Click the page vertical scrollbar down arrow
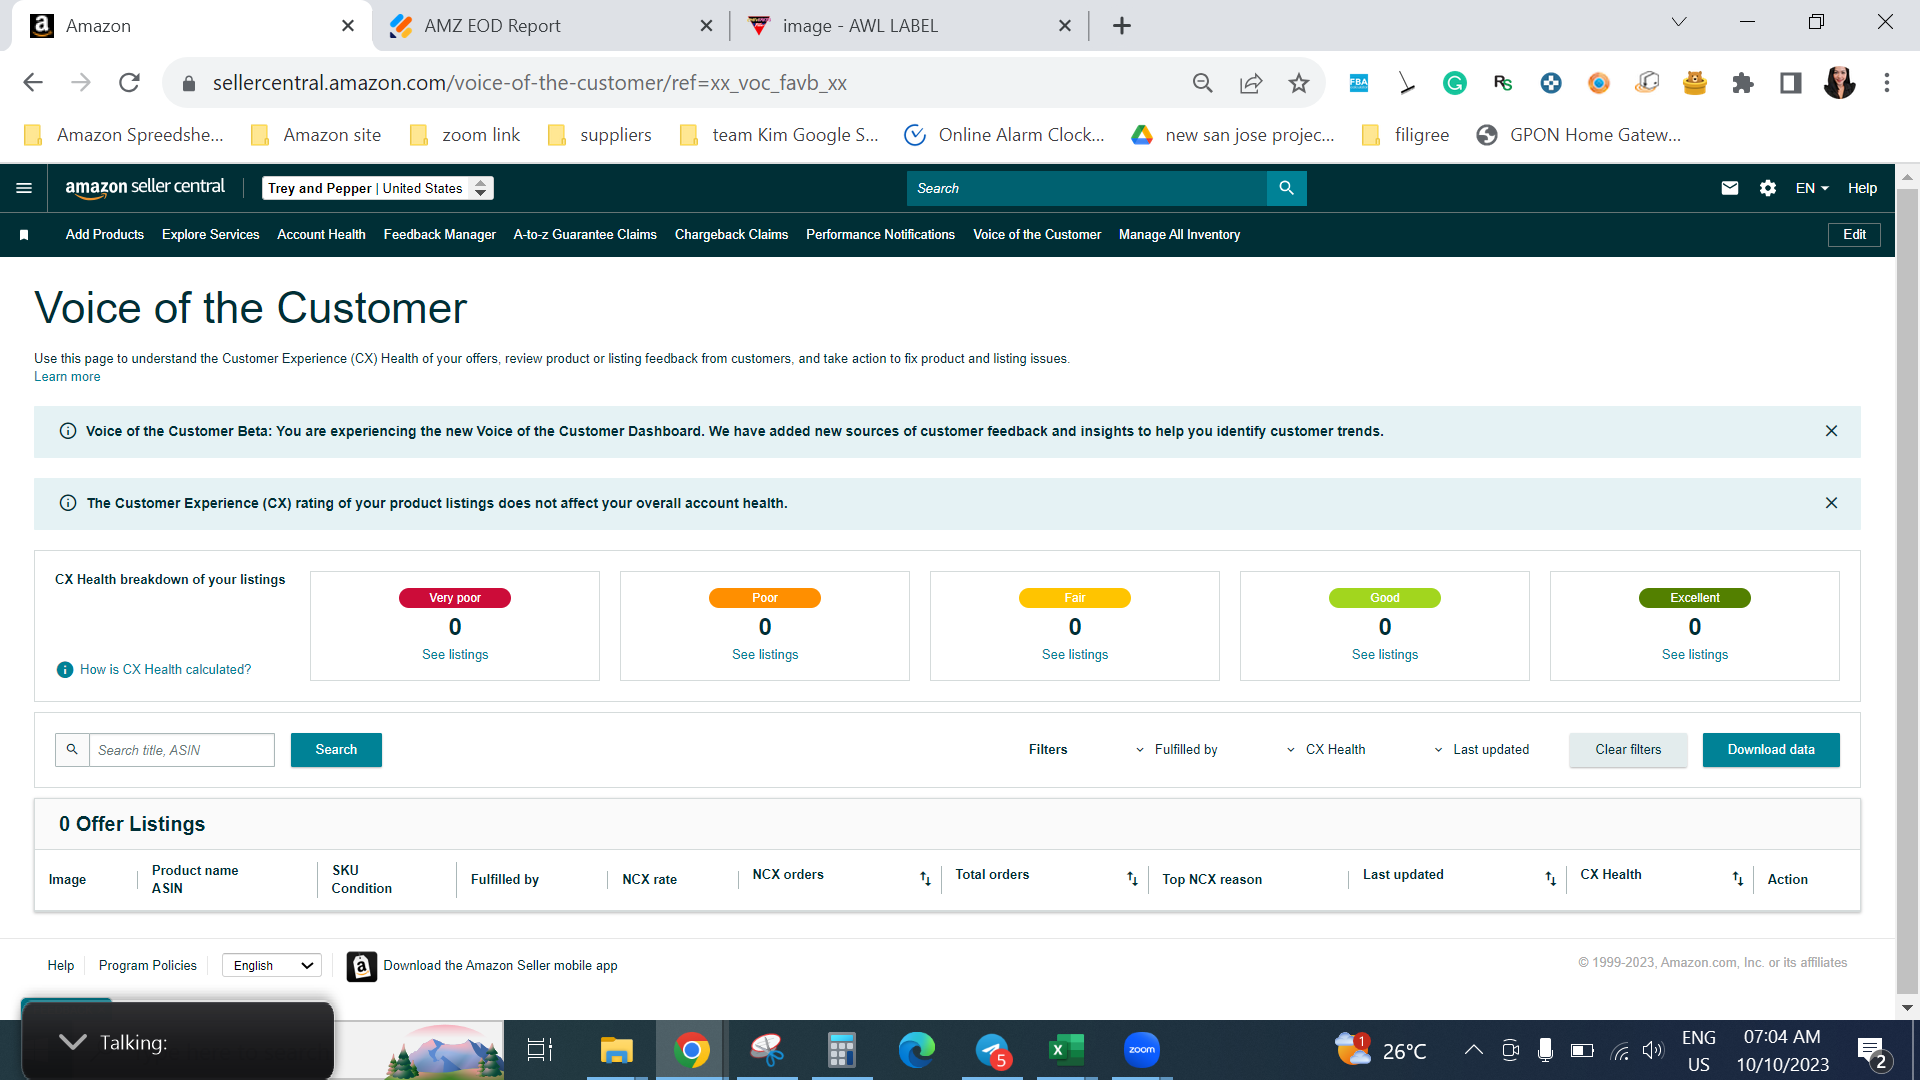Screen dimensions: 1920x1080 pos(1907,1008)
